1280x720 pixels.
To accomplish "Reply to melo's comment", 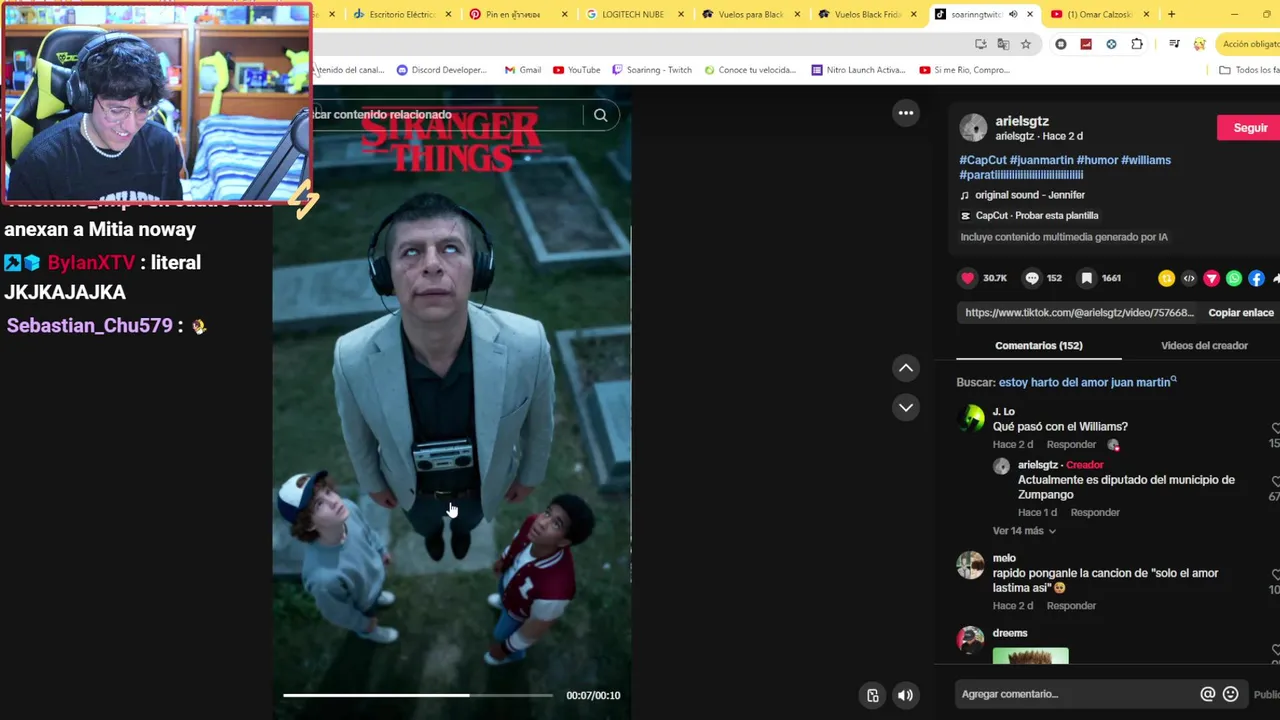I will click(x=1071, y=606).
